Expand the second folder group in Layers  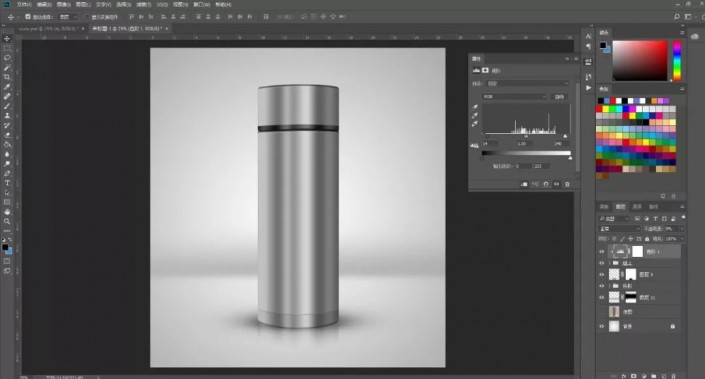coord(610,286)
